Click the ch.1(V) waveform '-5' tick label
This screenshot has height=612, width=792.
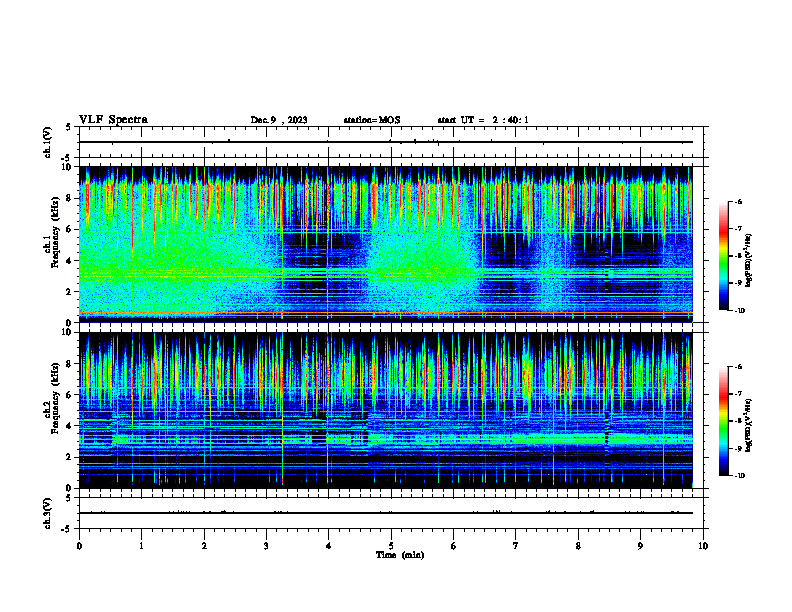click(67, 158)
